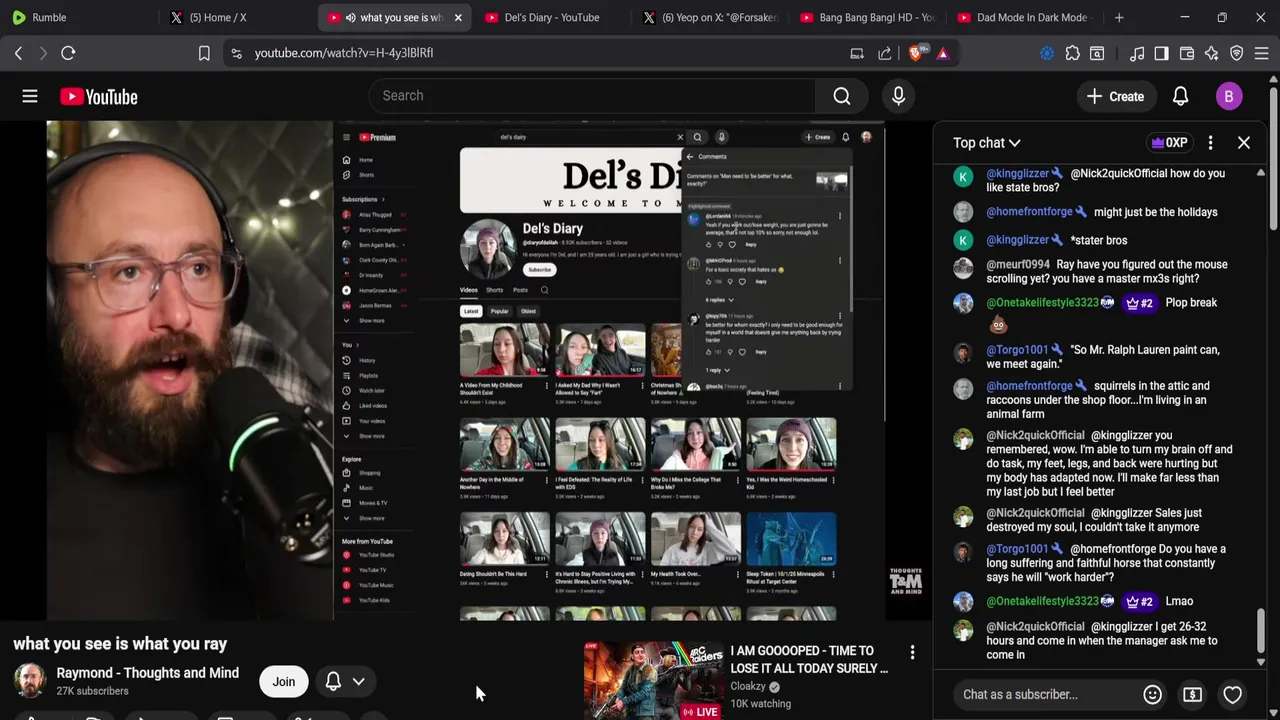Viewport: 1280px width, 720px height.
Task: Open the Brave main menu
Action: [x=1262, y=53]
